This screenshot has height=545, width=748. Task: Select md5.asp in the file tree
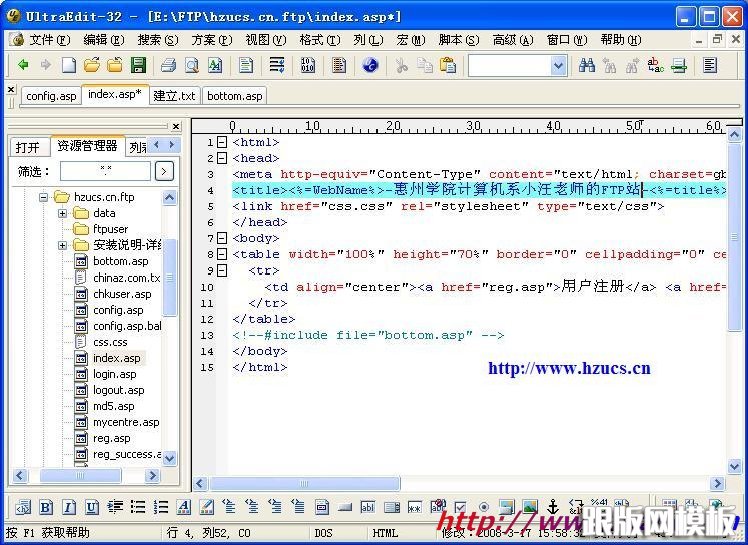tap(114, 406)
